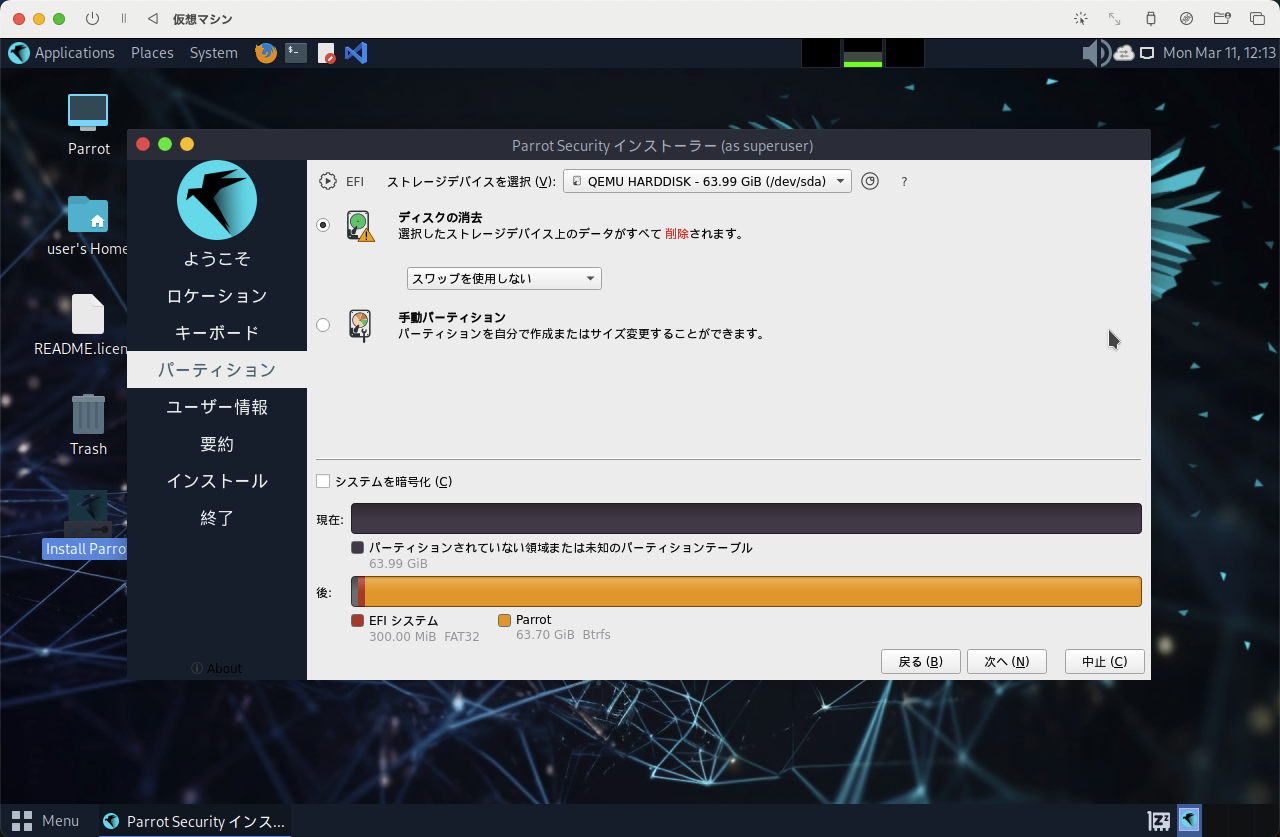Go to キーボード step in sidebar
Screen dimensions: 1280x837
217,332
